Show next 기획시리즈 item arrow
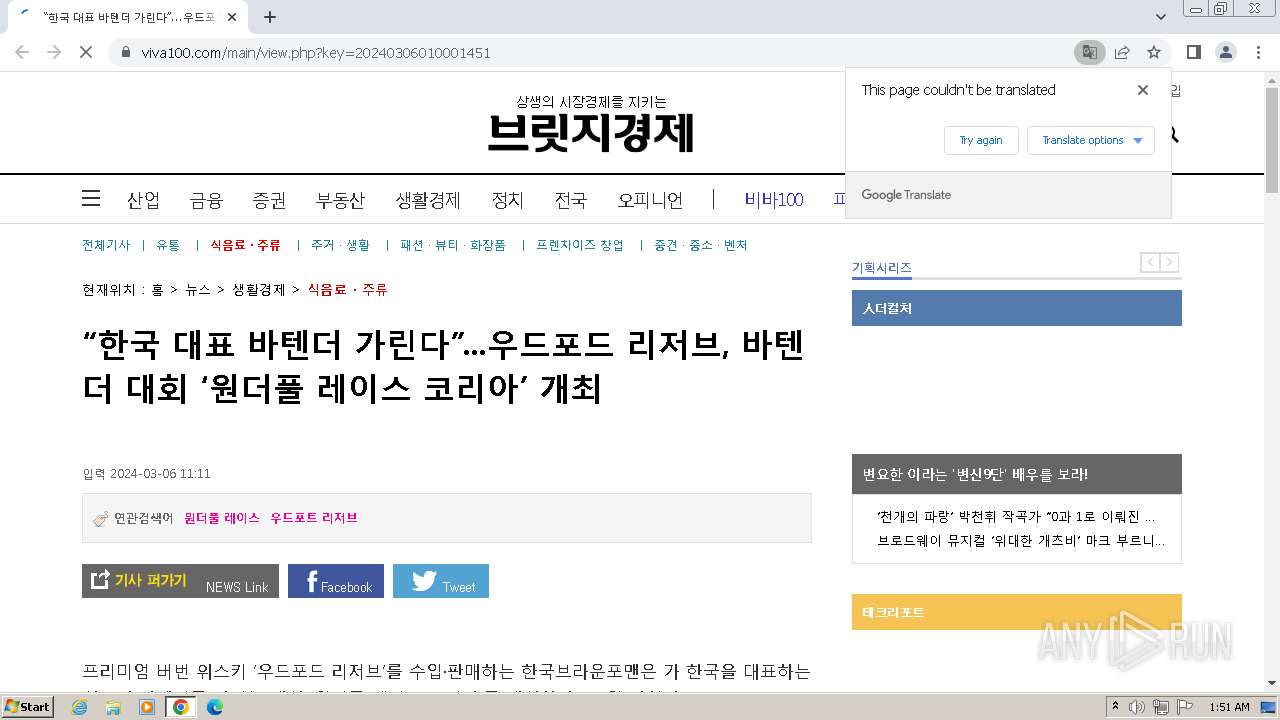 tap(1169, 263)
